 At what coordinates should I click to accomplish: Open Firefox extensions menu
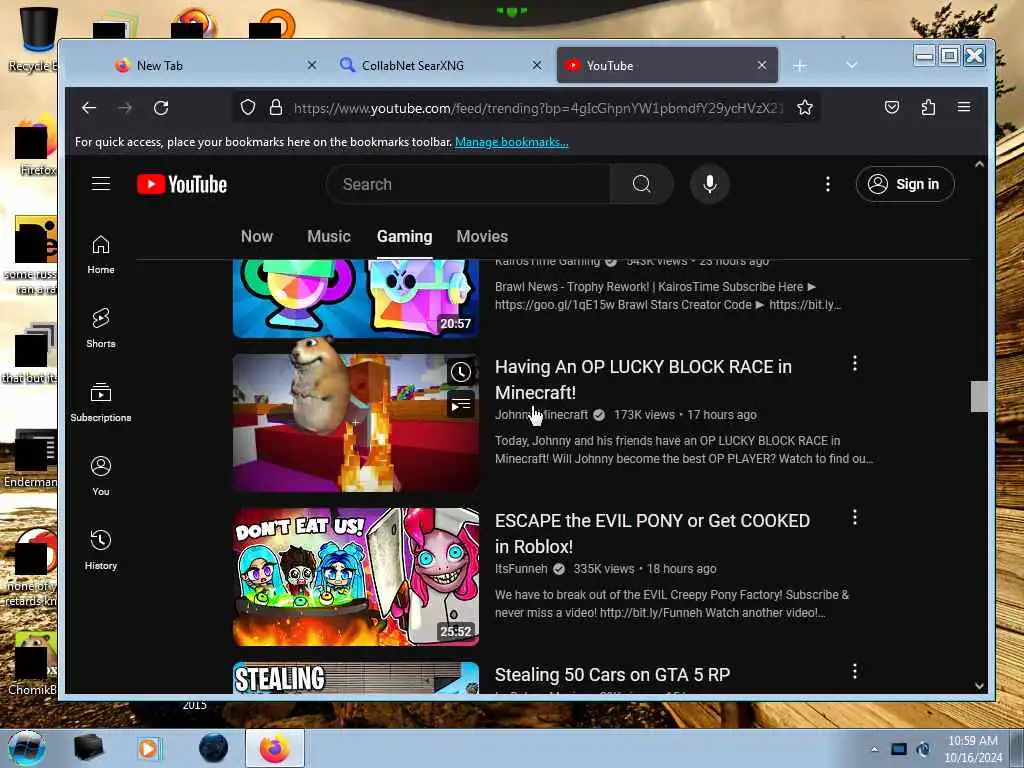(928, 108)
